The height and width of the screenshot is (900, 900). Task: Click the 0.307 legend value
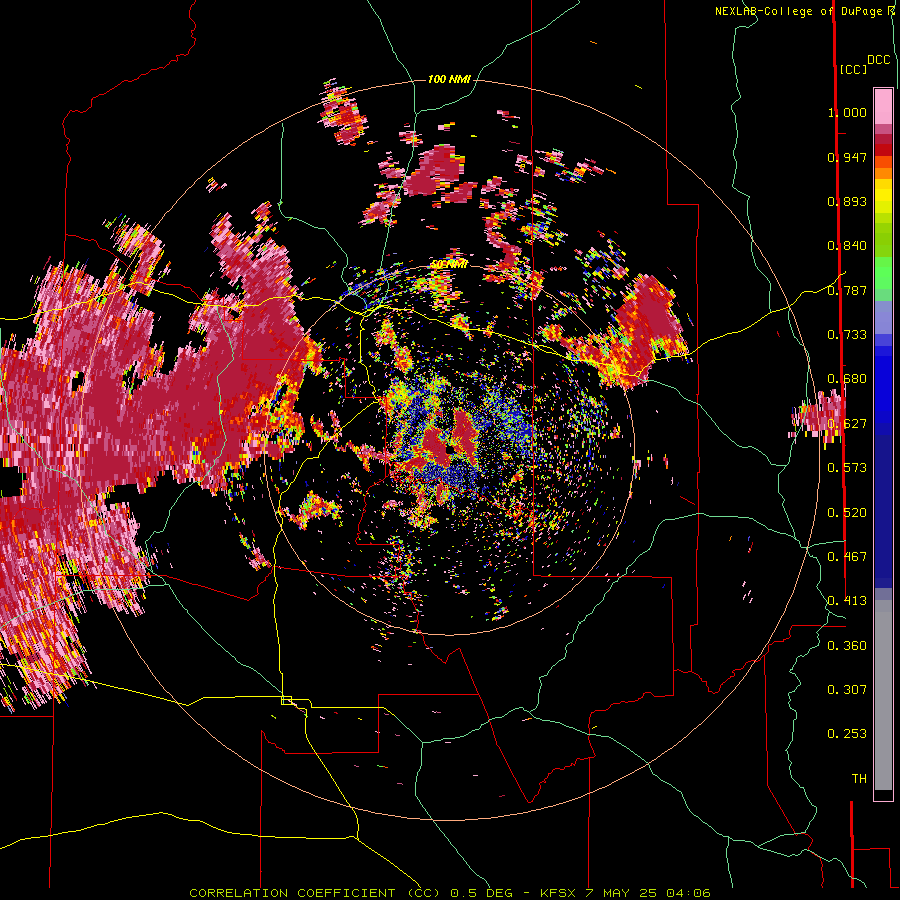coord(847,690)
